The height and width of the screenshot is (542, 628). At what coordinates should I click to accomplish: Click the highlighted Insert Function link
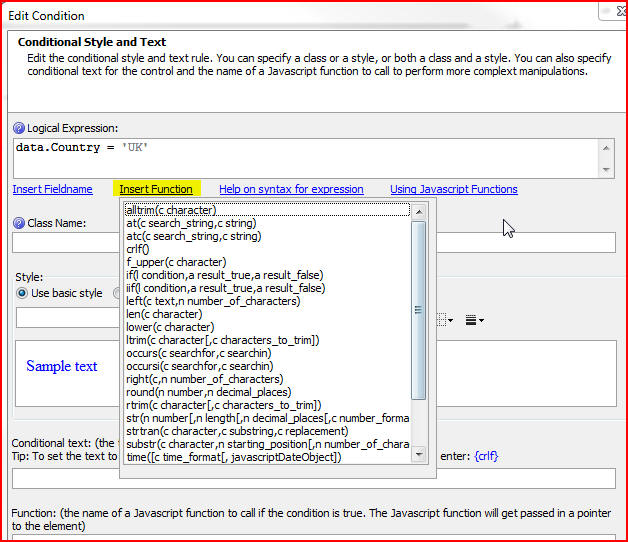[x=156, y=189]
